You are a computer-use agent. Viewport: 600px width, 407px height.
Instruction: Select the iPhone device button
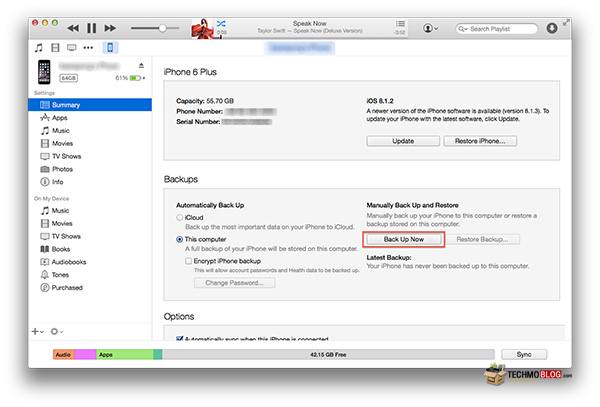[x=110, y=48]
